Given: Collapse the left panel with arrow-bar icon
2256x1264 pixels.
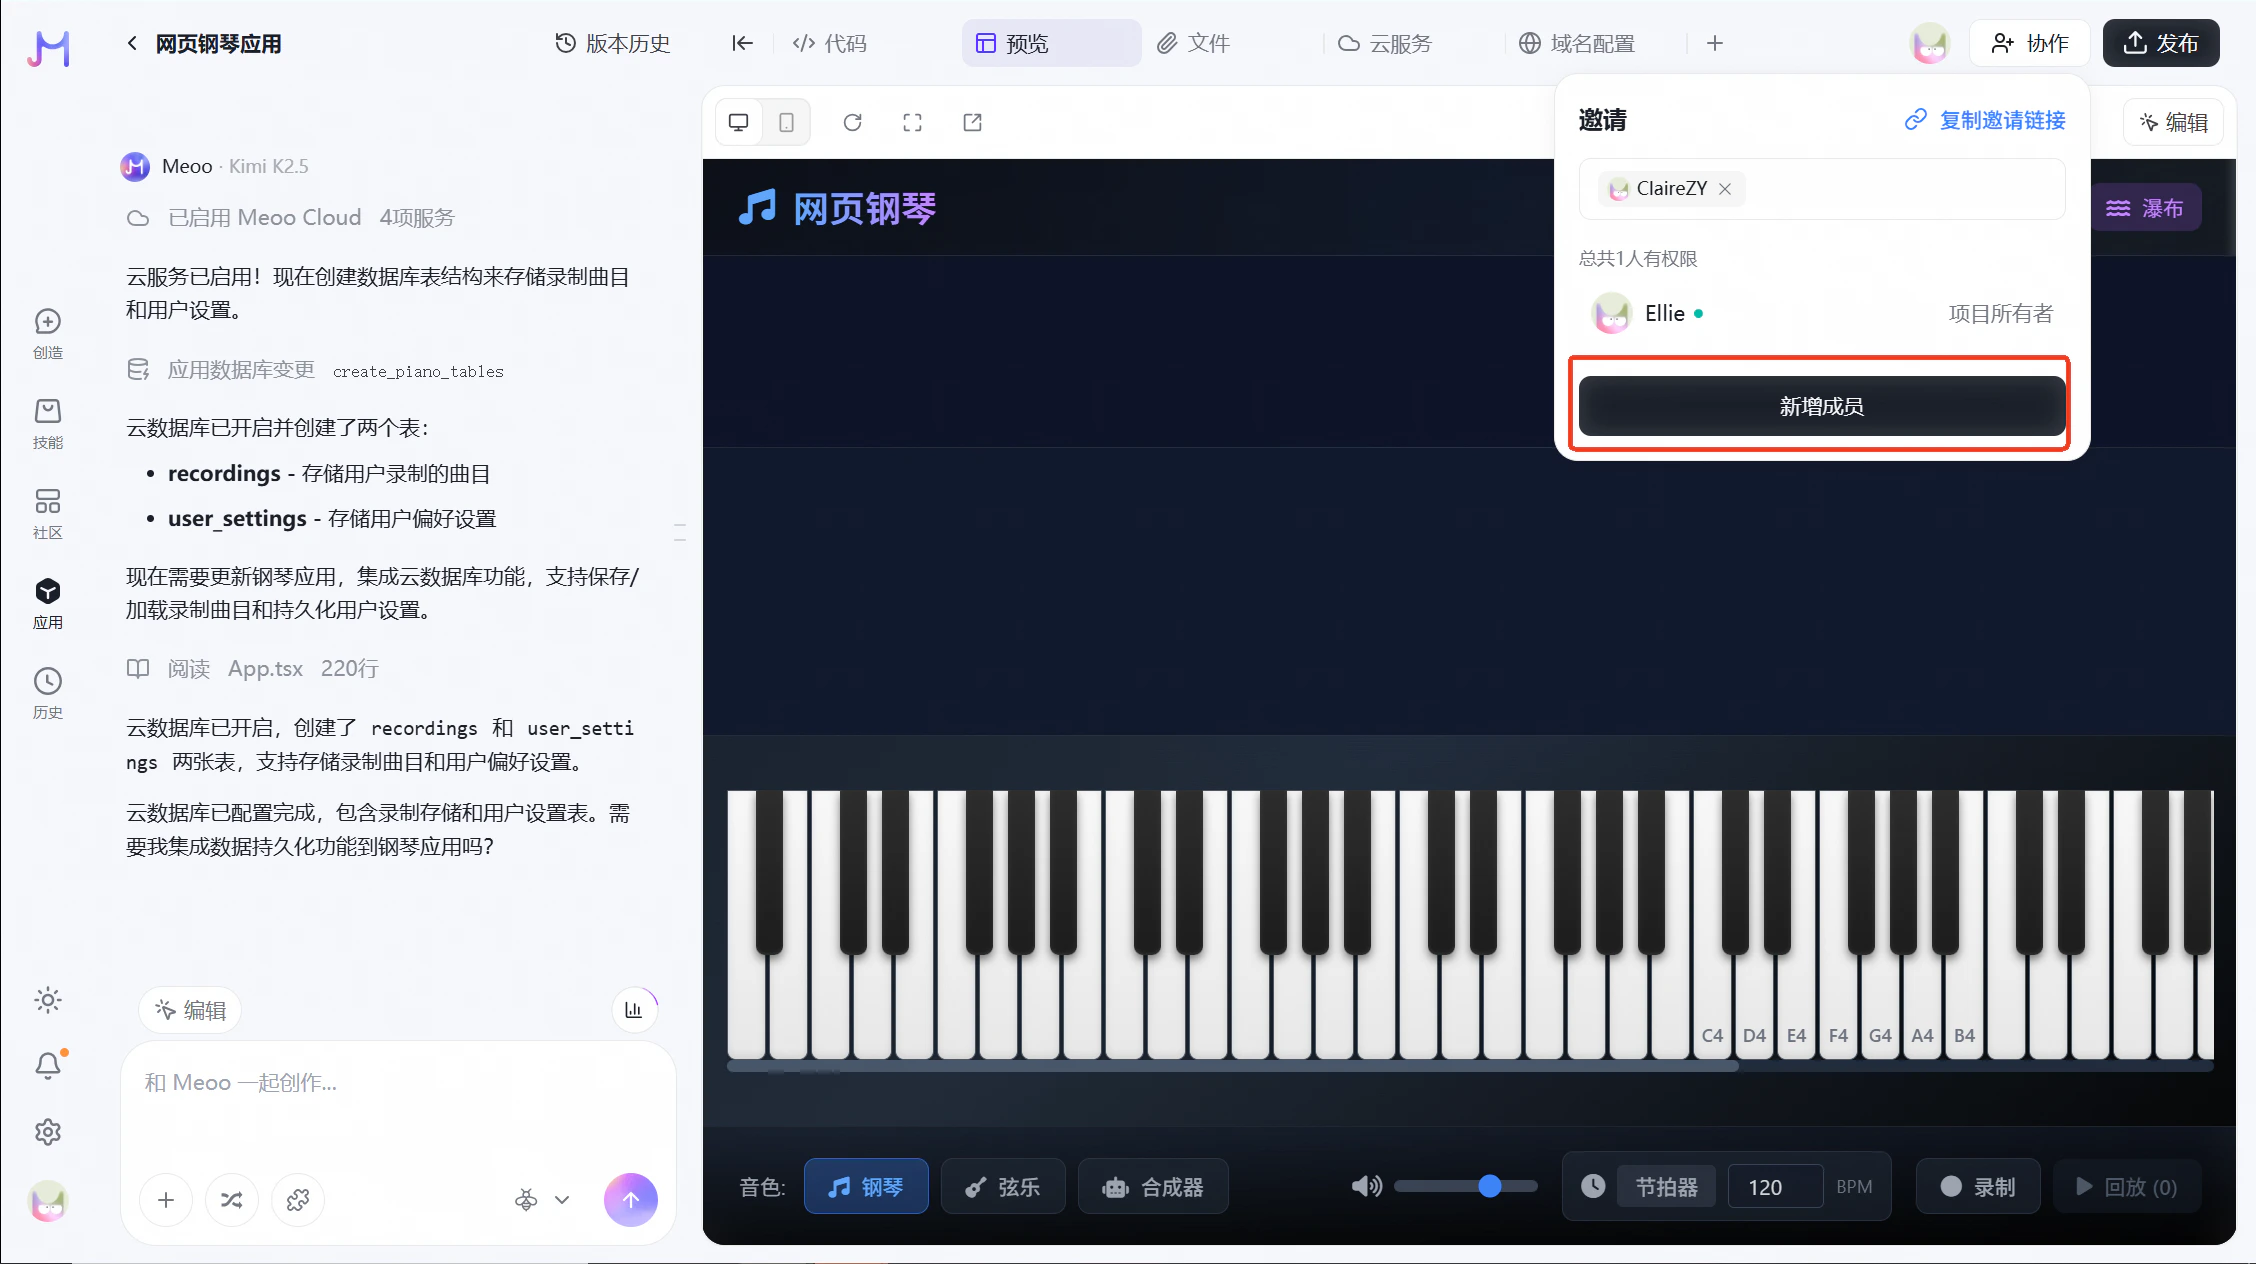Looking at the screenshot, I should pyautogui.click(x=742, y=43).
